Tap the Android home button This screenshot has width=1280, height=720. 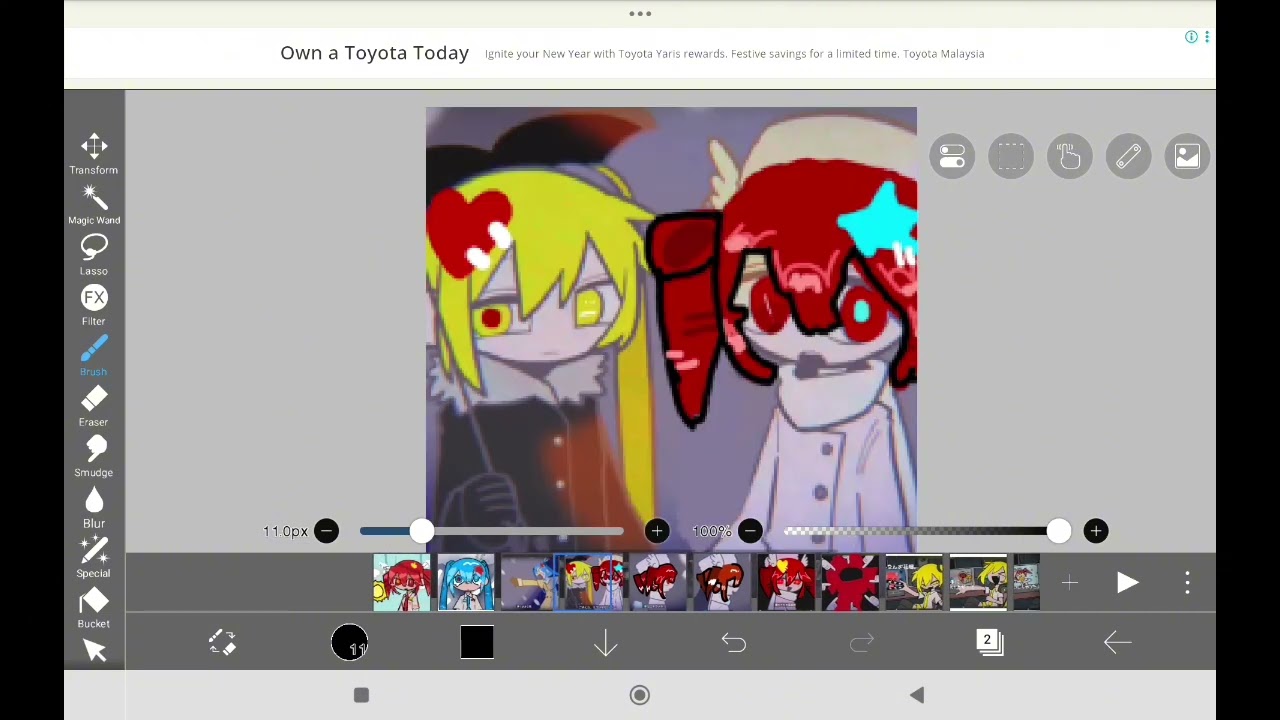[640, 695]
